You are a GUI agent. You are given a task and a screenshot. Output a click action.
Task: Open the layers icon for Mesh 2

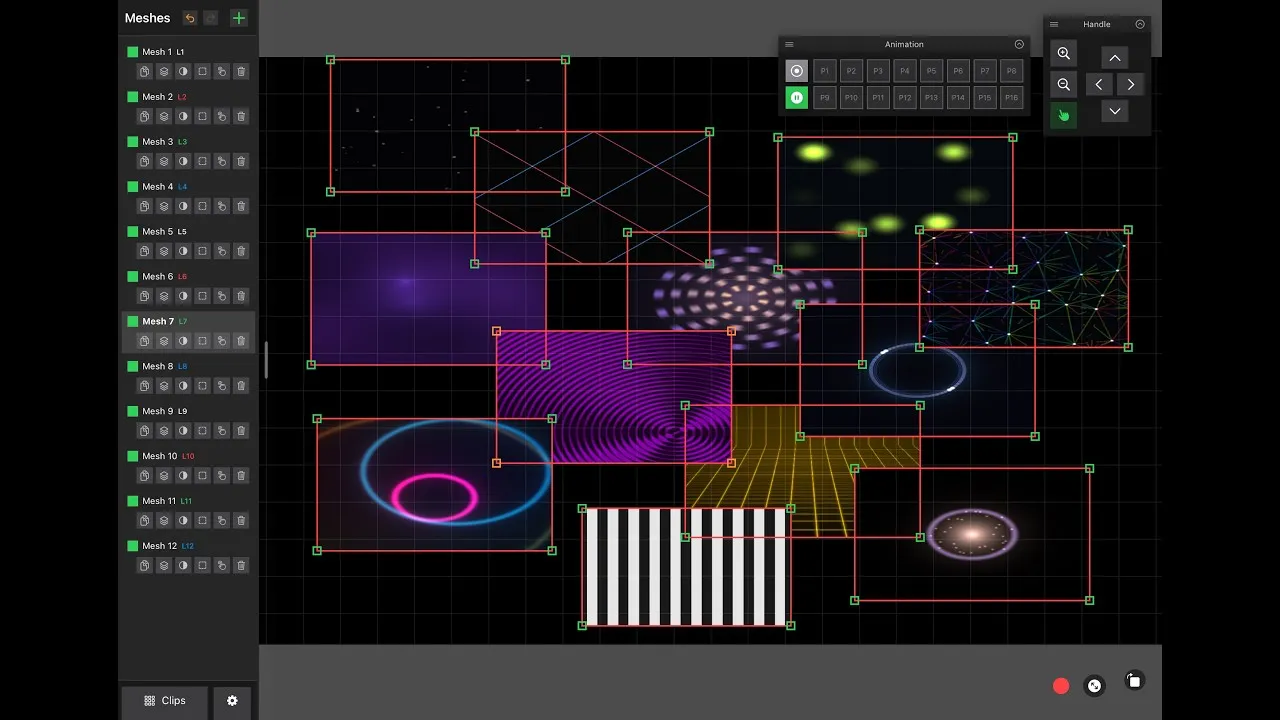click(164, 116)
